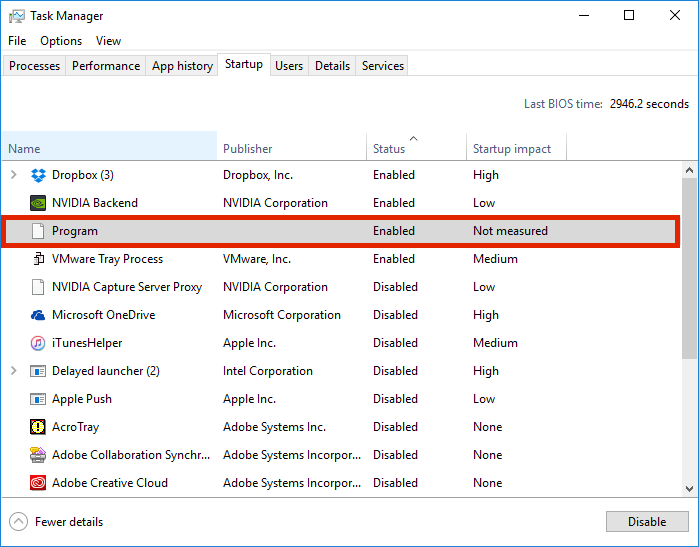Screen dimensions: 699x547
Task: Select the Microsoft OneDrive cloud icon
Action: pyautogui.click(x=38, y=315)
